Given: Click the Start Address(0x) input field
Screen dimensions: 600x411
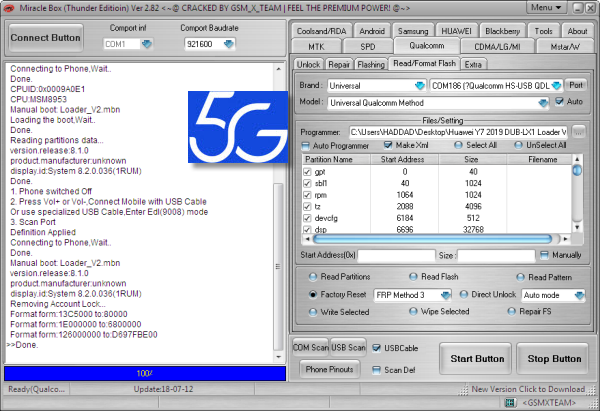Looking at the screenshot, I should coord(396,255).
